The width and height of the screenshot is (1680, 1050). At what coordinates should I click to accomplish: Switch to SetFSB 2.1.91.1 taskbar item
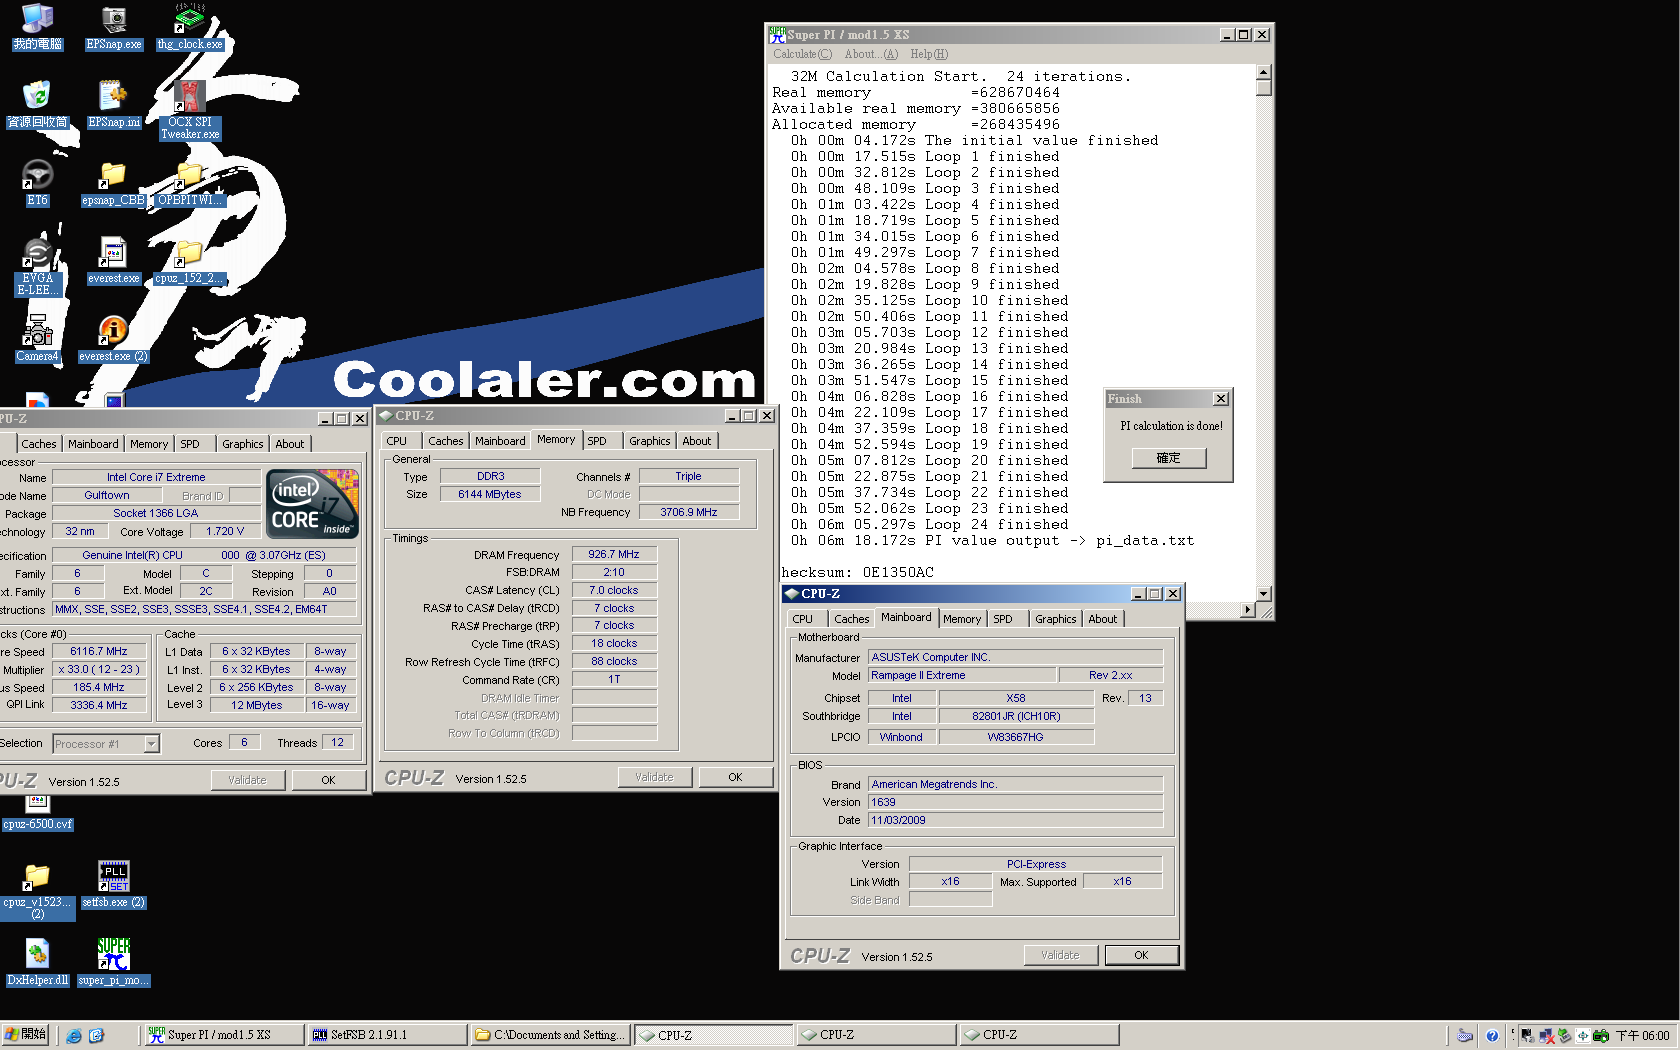[387, 1035]
